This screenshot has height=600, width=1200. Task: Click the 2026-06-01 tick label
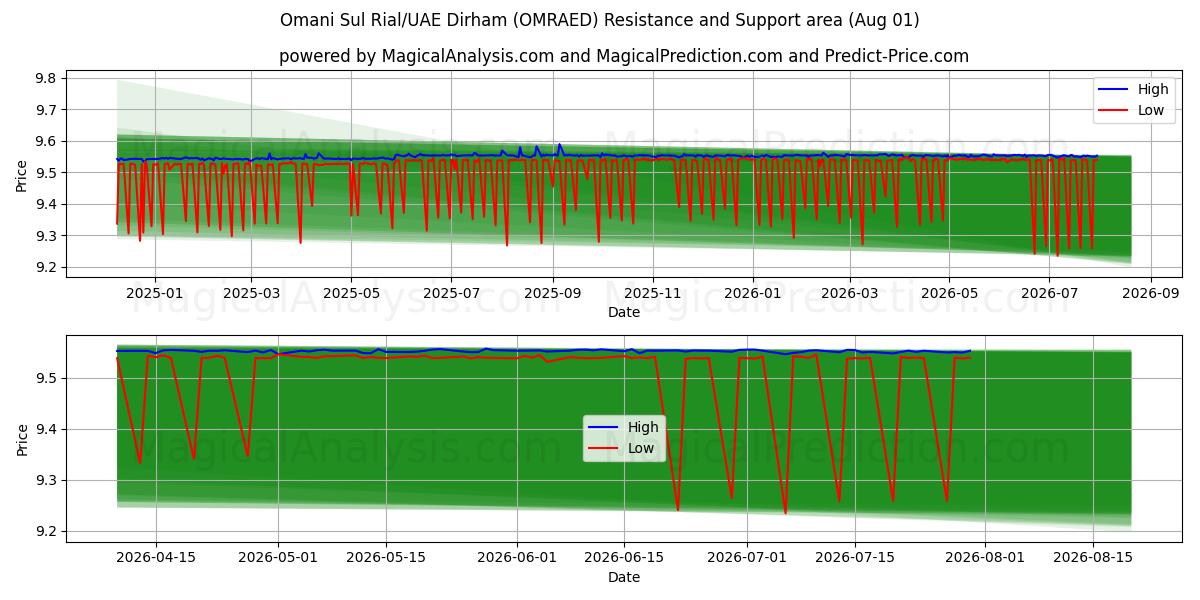[x=517, y=557]
